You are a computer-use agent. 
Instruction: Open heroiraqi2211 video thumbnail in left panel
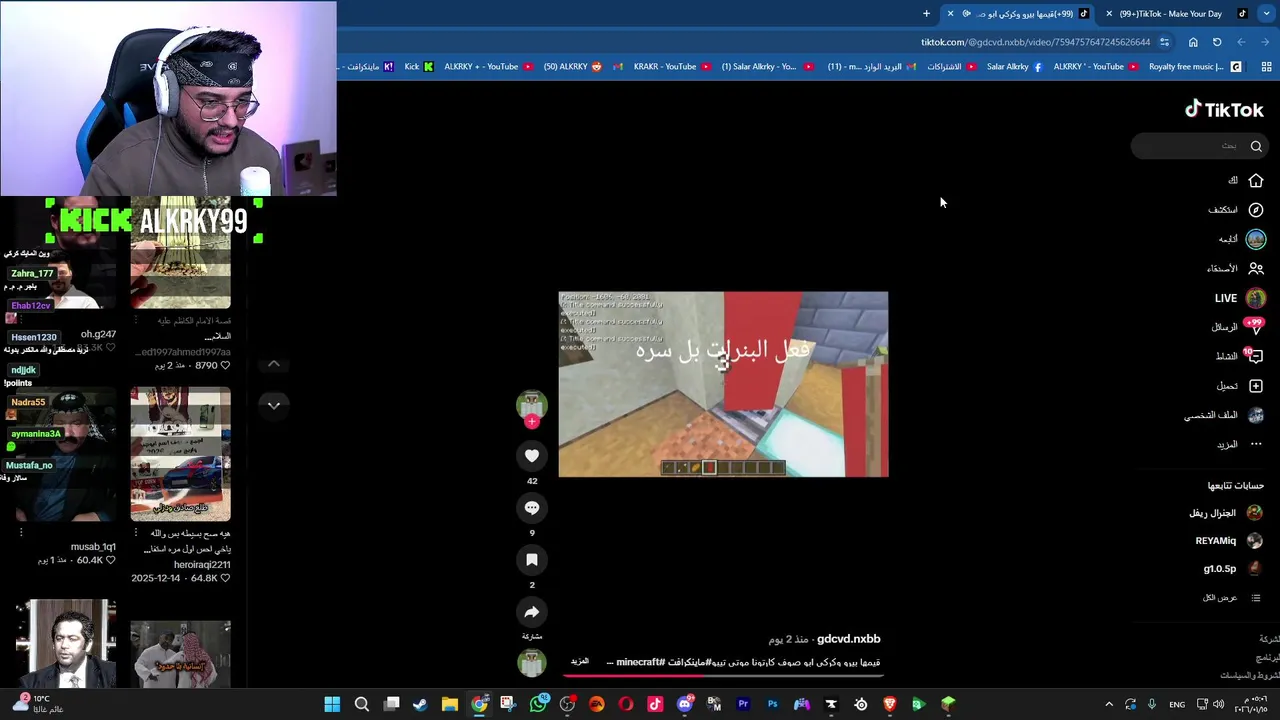pyautogui.click(x=180, y=455)
